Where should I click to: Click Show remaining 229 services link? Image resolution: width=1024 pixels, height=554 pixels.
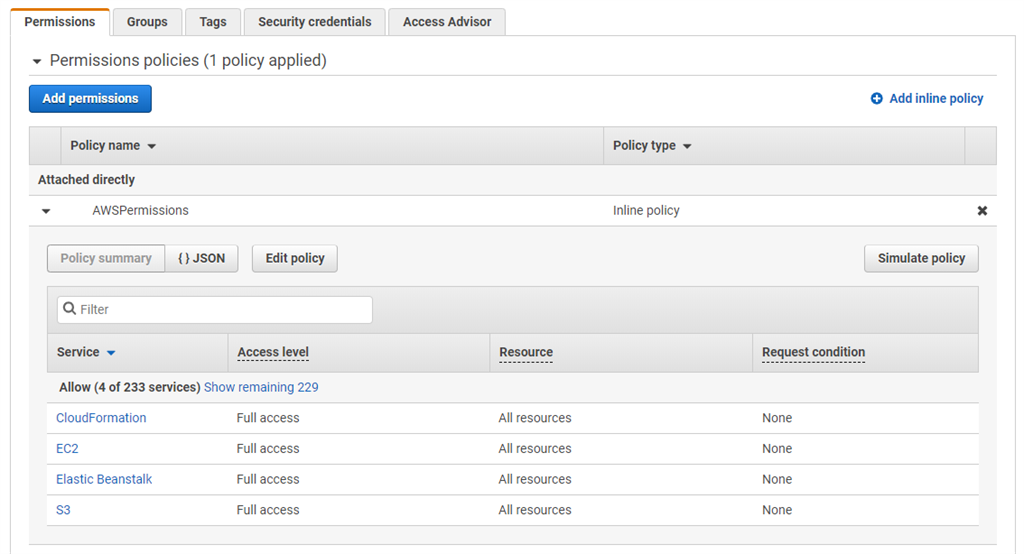tap(261, 387)
